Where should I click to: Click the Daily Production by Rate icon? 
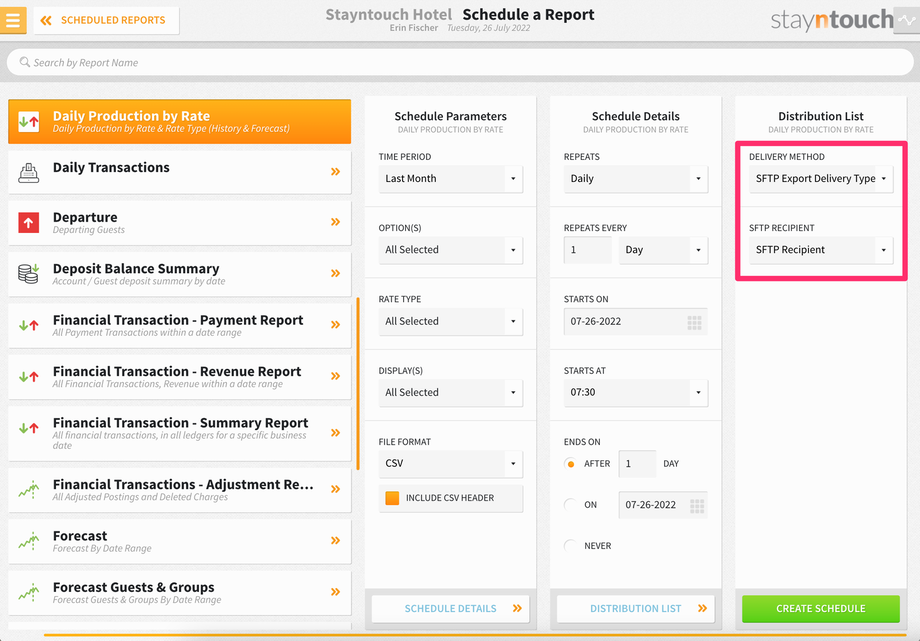click(29, 122)
